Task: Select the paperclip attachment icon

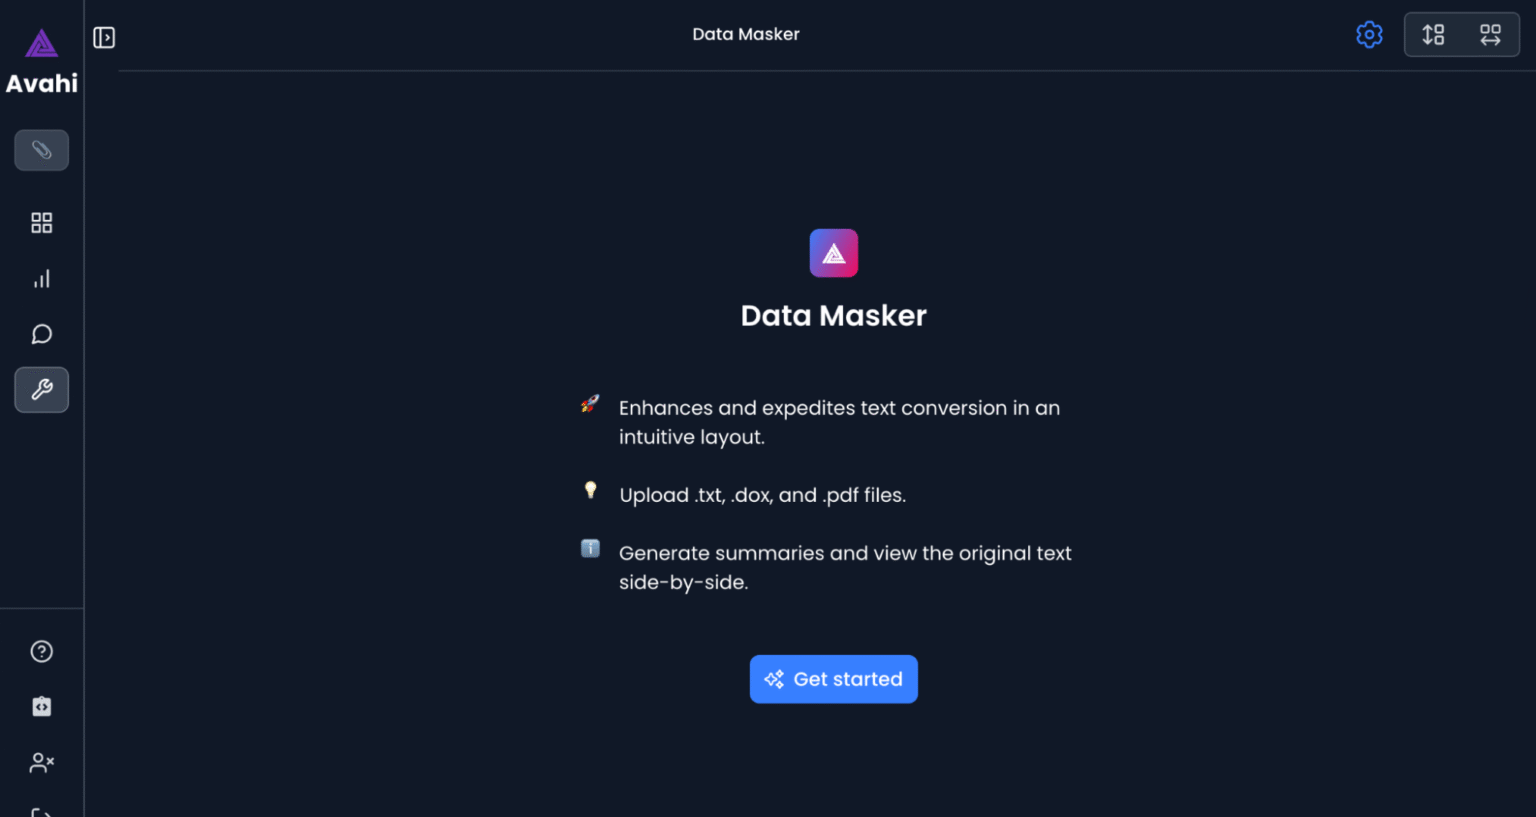Action: click(41, 150)
